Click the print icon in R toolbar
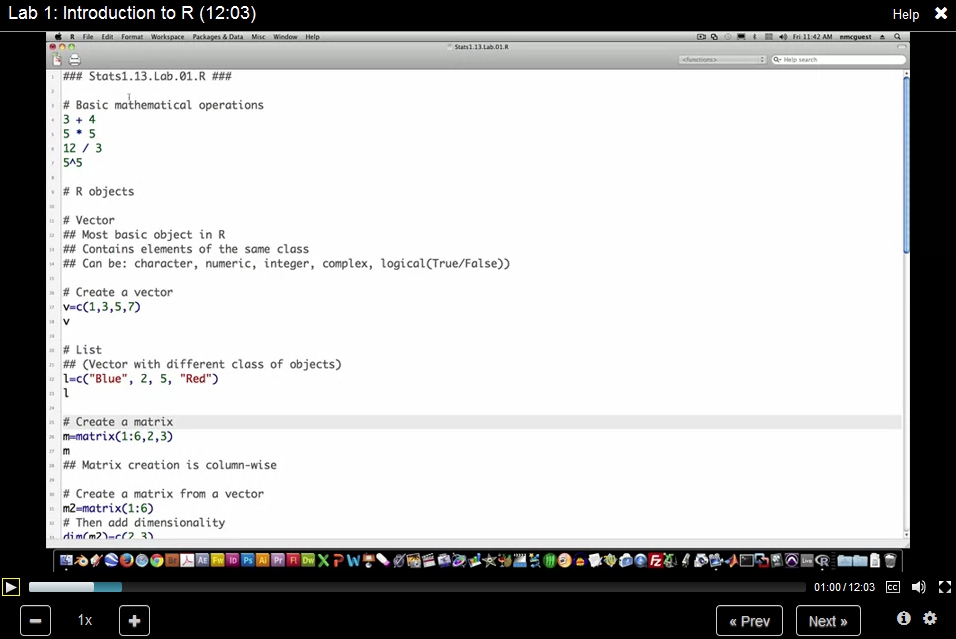 click(x=74, y=60)
